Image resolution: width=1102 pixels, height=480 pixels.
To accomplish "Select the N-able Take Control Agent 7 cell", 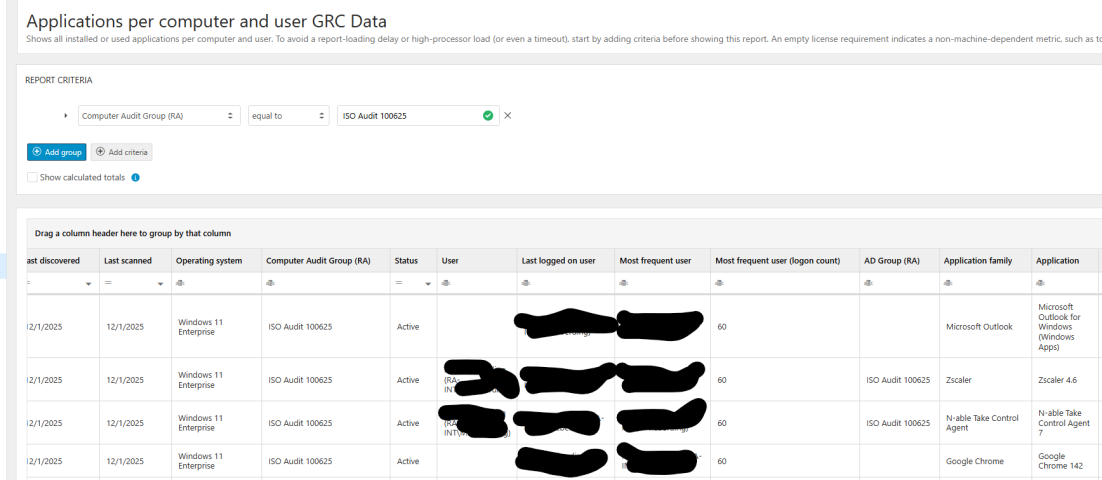I will (x=1064, y=423).
